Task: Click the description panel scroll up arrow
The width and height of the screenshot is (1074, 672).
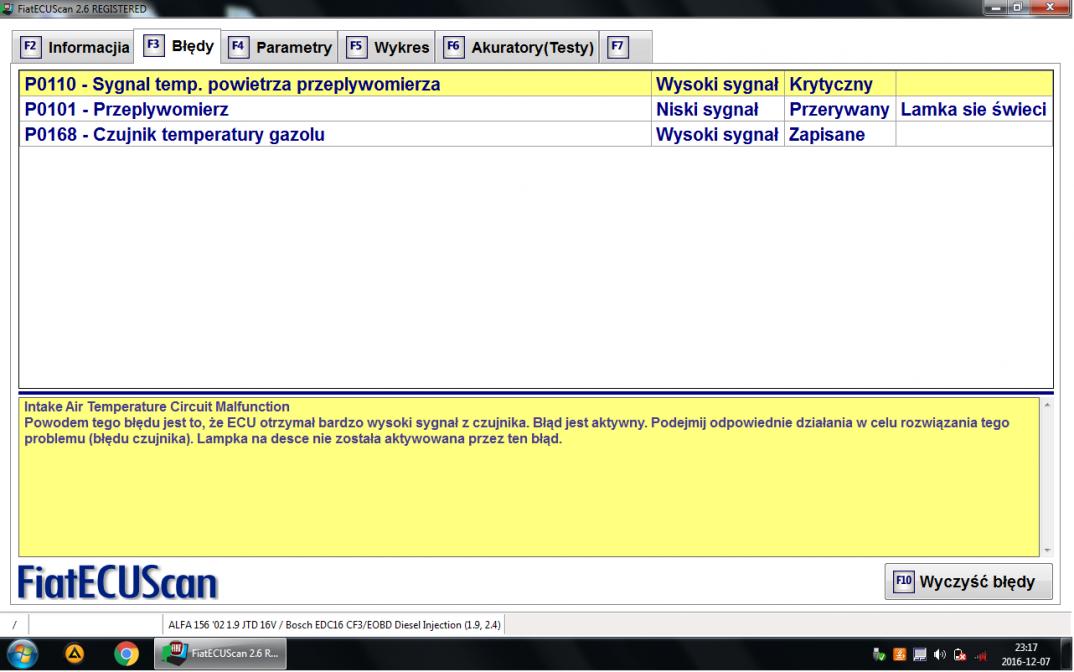Action: (1047, 405)
